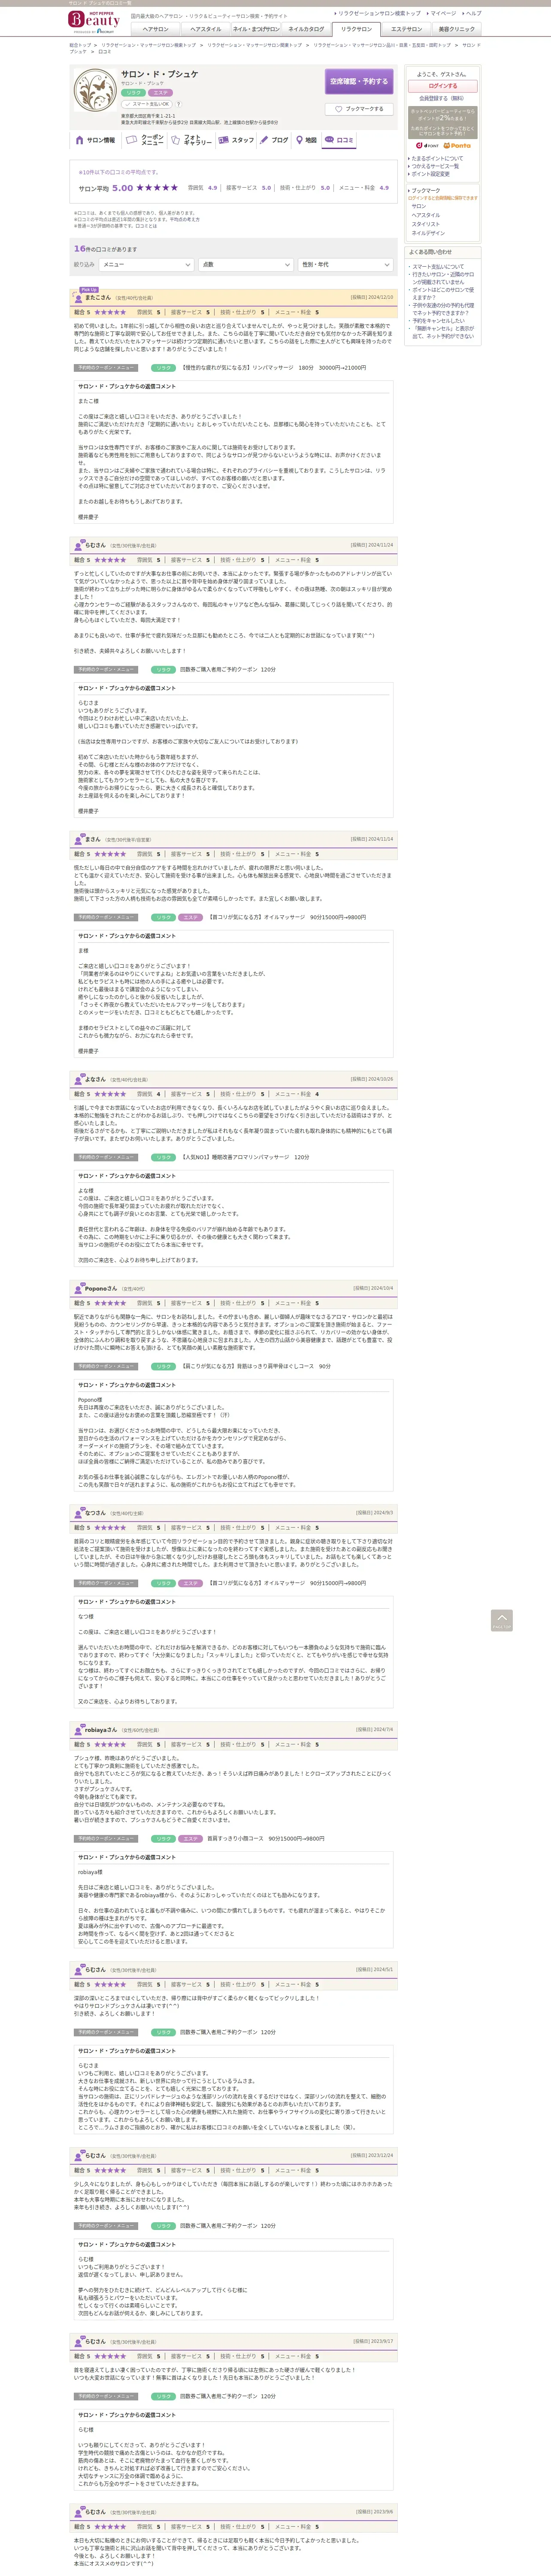Open the メニュー filter dropdown
The image size is (551, 2576).
(146, 265)
